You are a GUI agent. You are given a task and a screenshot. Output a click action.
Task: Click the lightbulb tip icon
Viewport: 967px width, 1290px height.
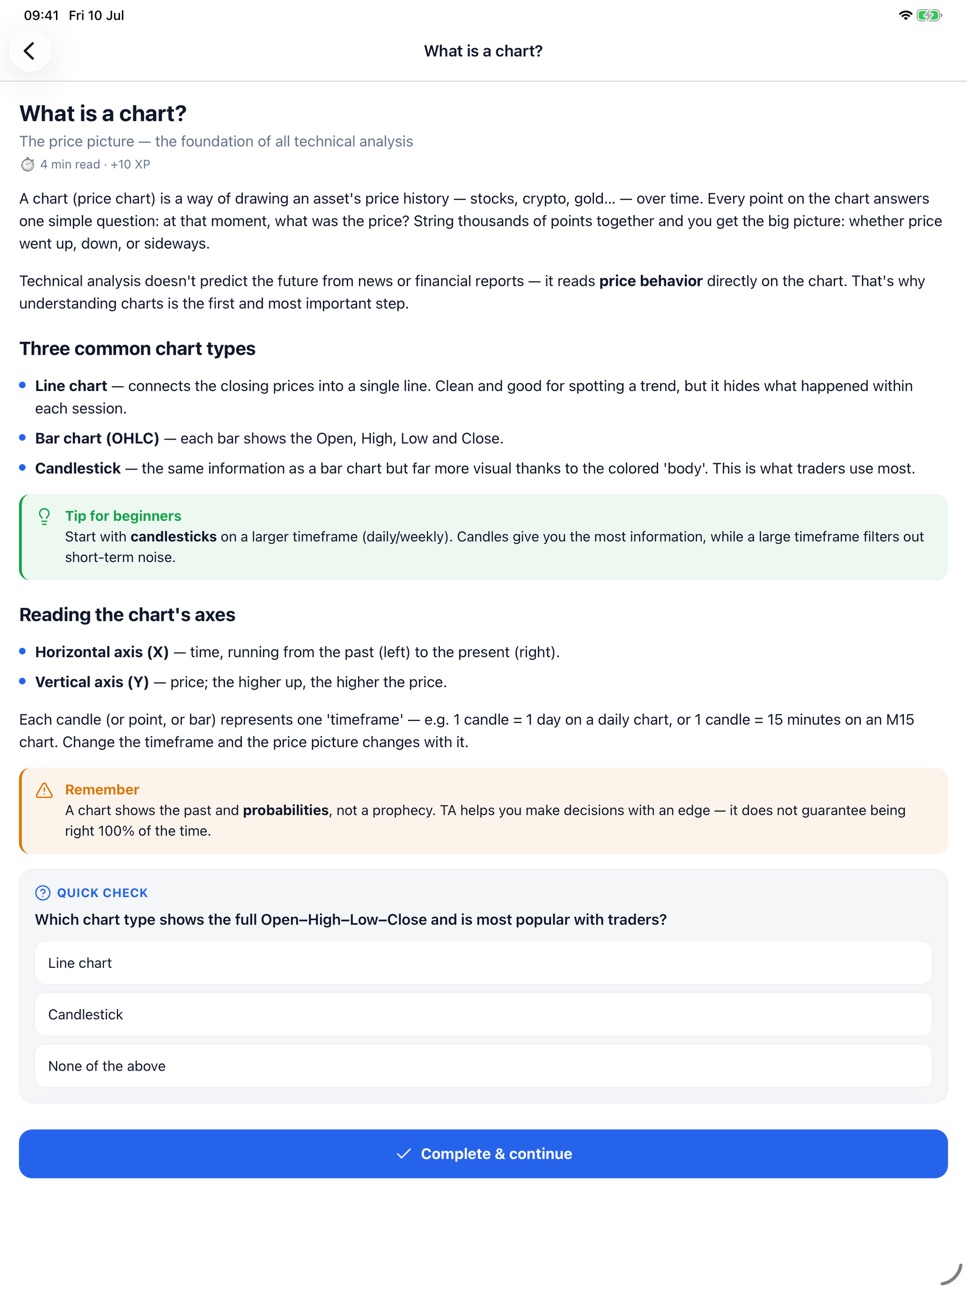(44, 517)
